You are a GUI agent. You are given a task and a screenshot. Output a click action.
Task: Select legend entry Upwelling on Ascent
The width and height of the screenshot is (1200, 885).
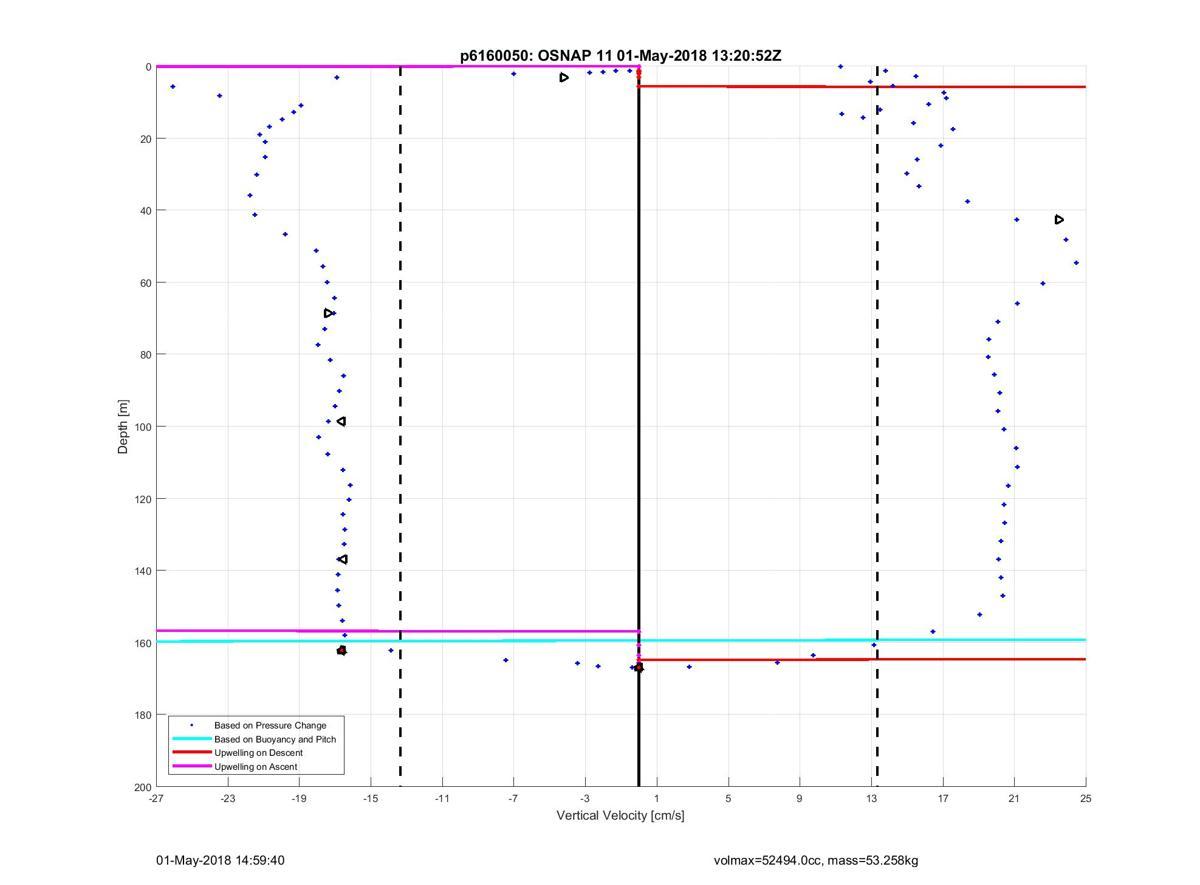(256, 767)
